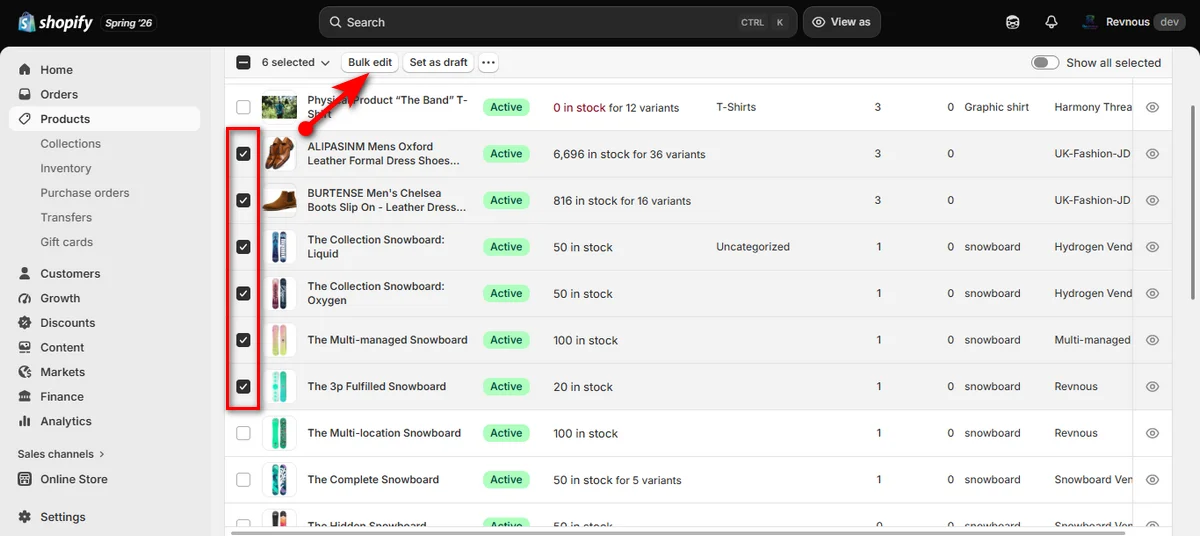Preview ALIPASINM Oxford shoes with eye icon

click(x=1152, y=154)
